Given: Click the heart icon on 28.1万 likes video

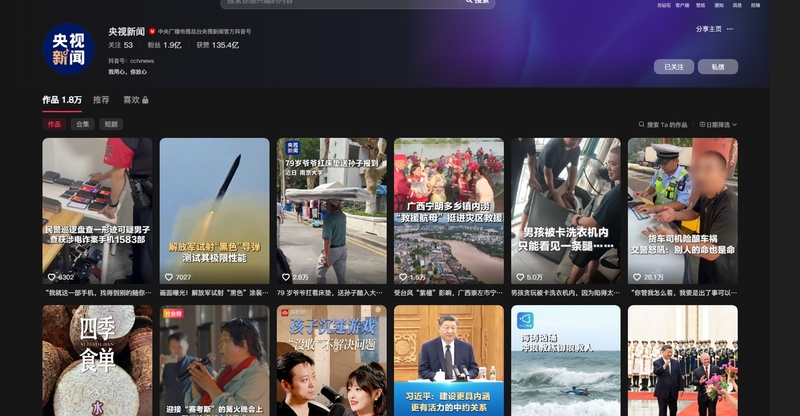Looking at the screenshot, I should [637, 277].
